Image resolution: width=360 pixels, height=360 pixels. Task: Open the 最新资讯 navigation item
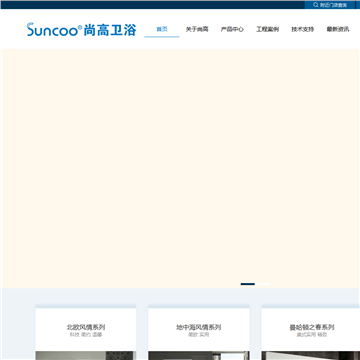coord(338,29)
